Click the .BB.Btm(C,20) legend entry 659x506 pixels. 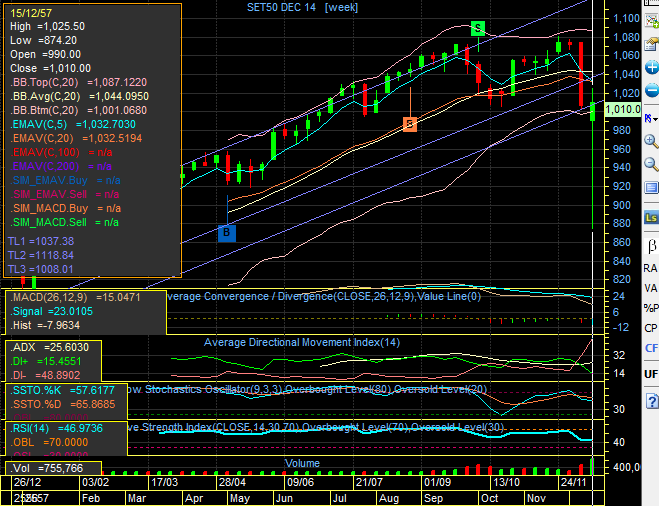[79, 110]
